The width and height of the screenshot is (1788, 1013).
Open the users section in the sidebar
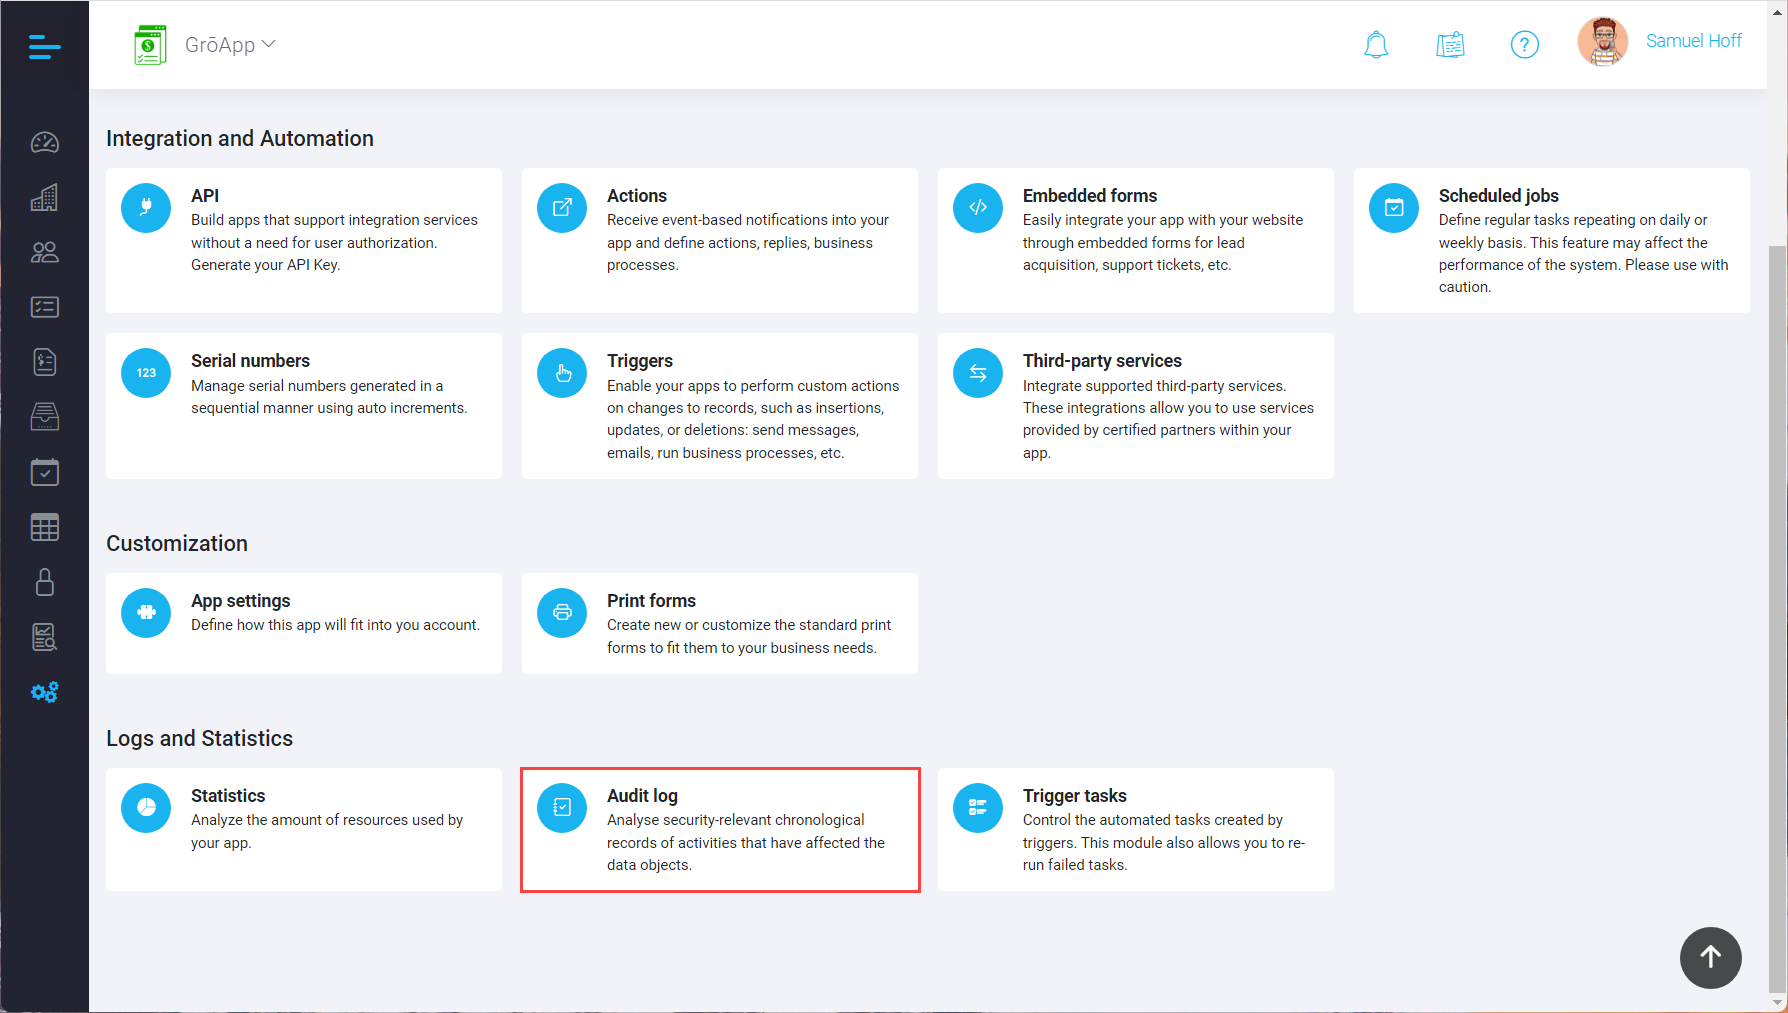[44, 252]
